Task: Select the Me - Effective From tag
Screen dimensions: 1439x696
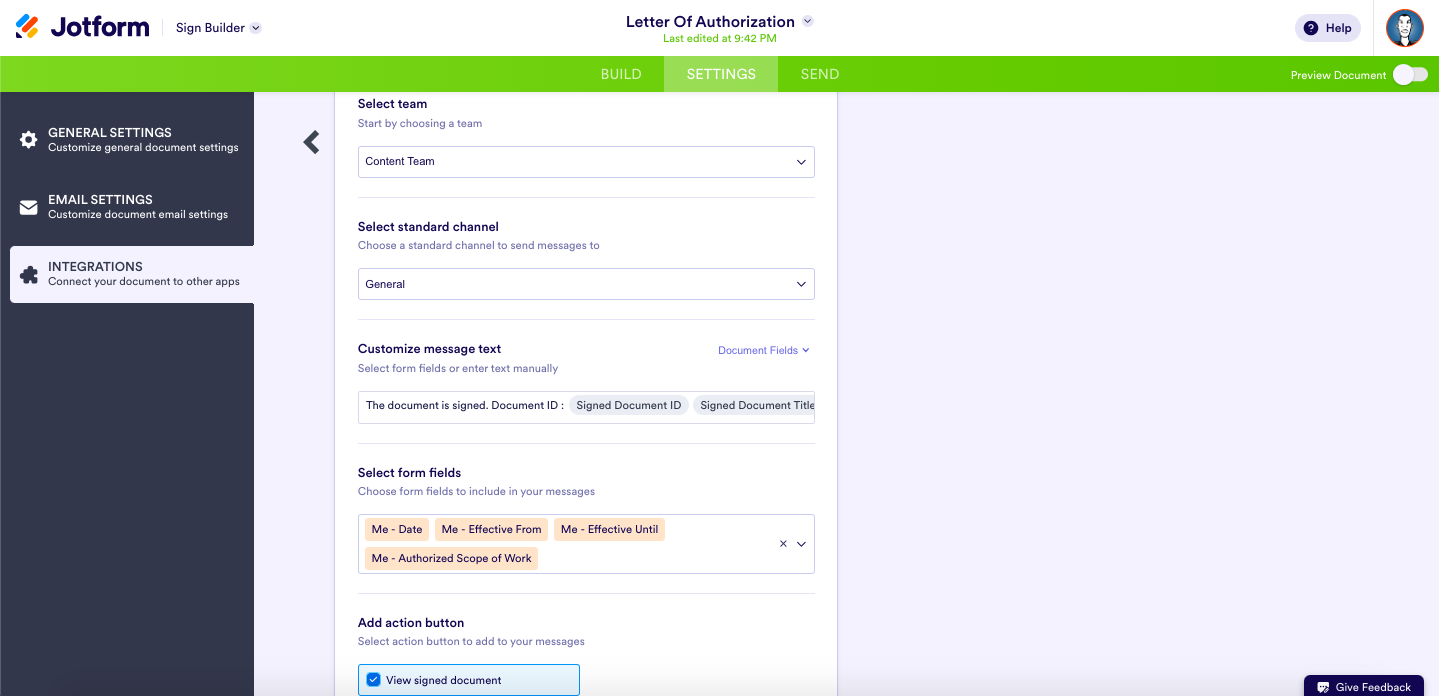Action: (x=491, y=530)
